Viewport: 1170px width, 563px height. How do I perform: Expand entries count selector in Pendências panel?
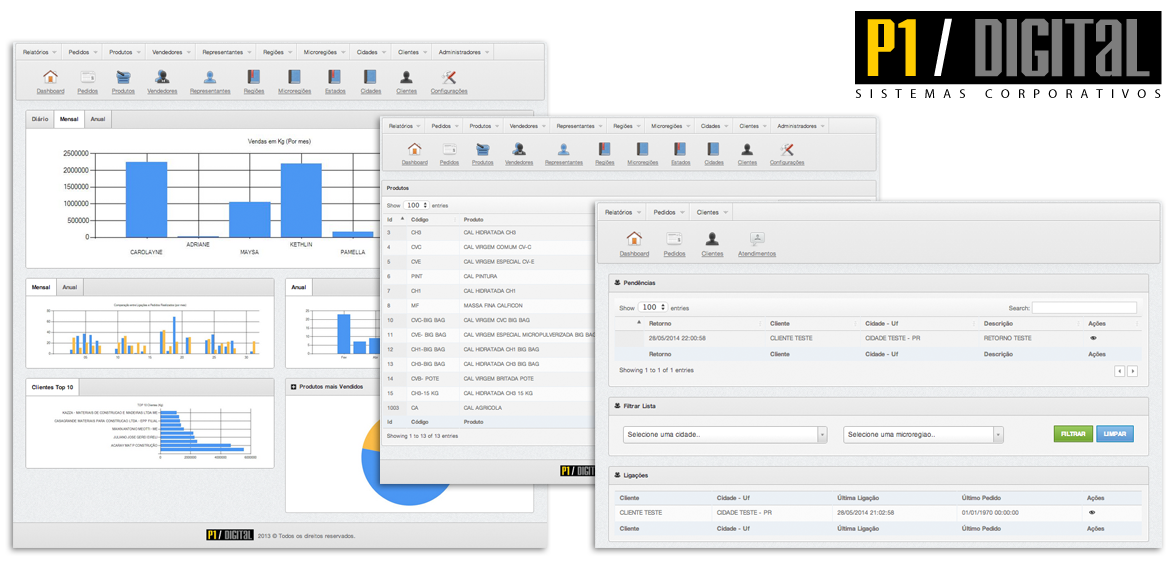tap(653, 308)
